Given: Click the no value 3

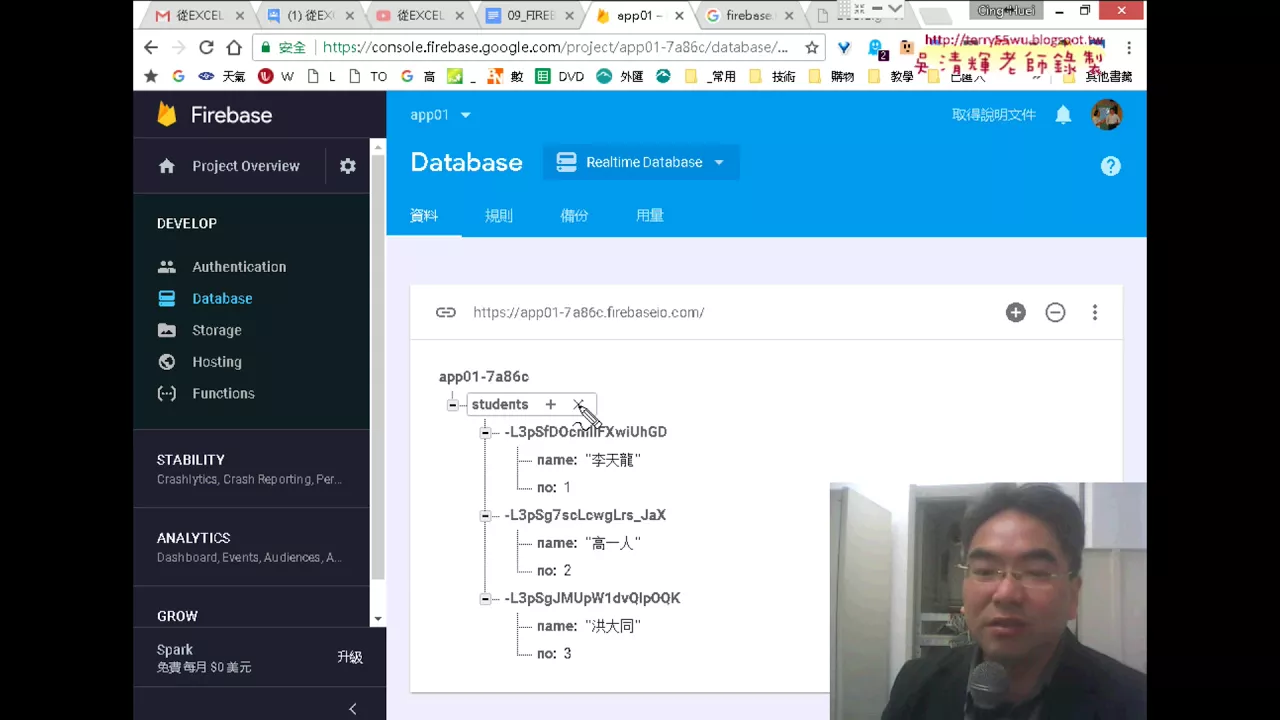Looking at the screenshot, I should pyautogui.click(x=567, y=653).
